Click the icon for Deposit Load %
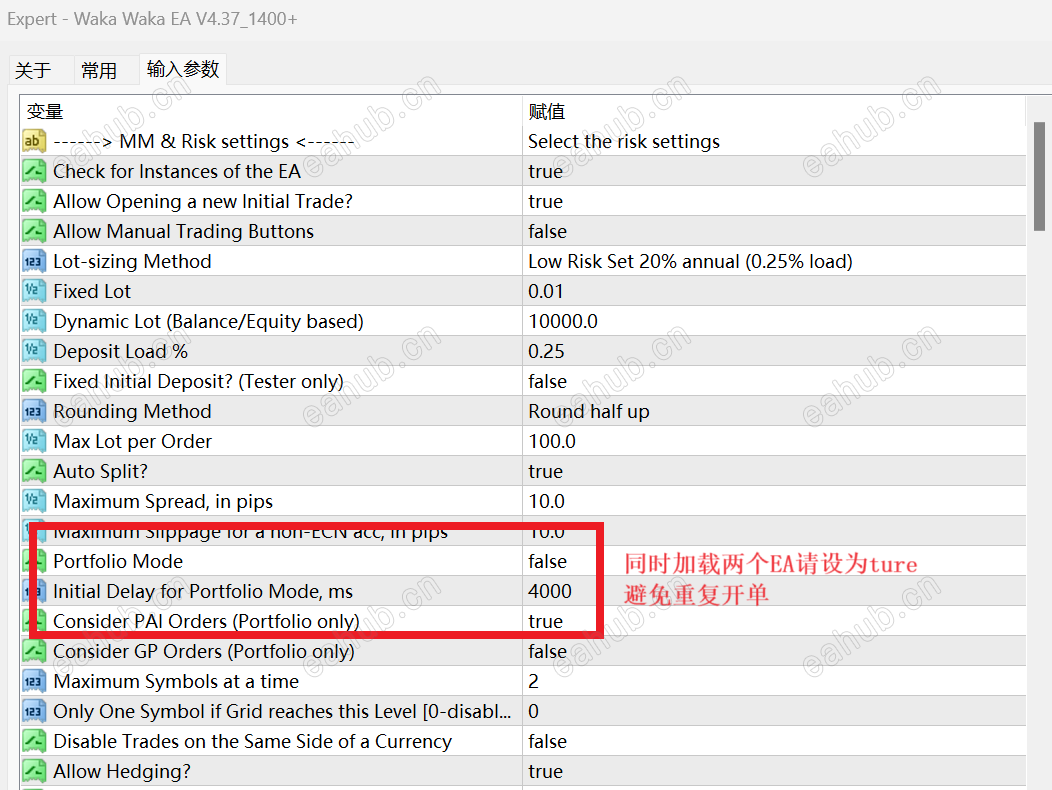The width and height of the screenshot is (1052, 790). pos(34,351)
